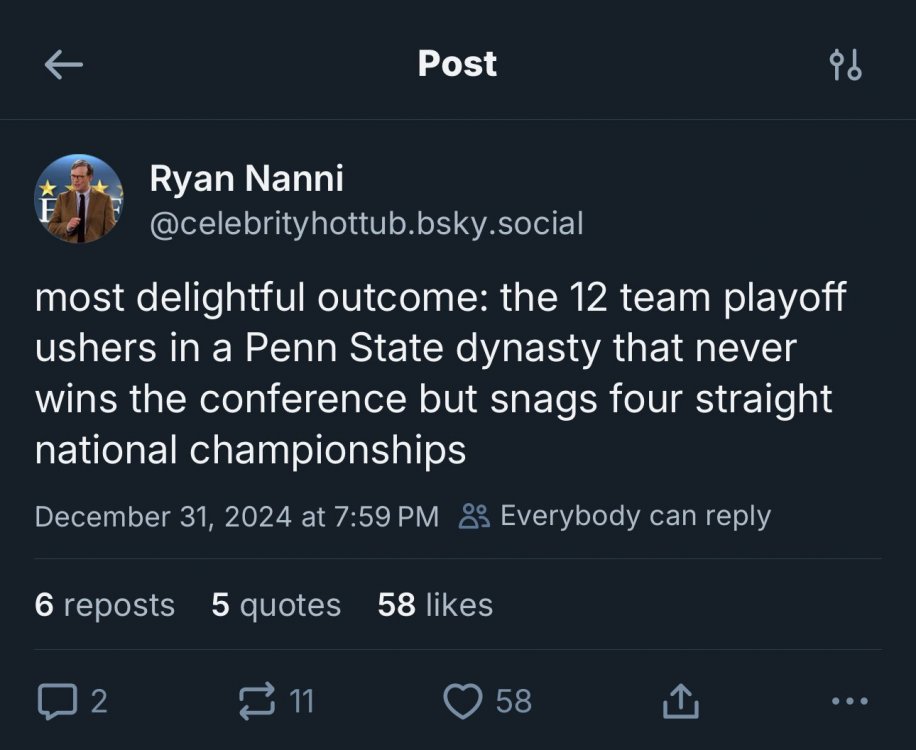This screenshot has height=750, width=916.
Task: View the list of 6 reposts
Action: [x=104, y=605]
